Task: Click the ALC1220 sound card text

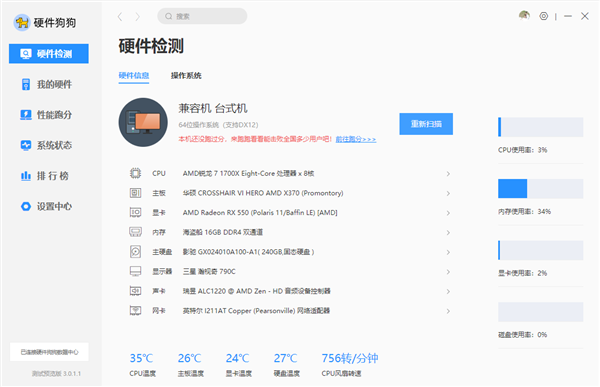Action: pyautogui.click(x=256, y=291)
